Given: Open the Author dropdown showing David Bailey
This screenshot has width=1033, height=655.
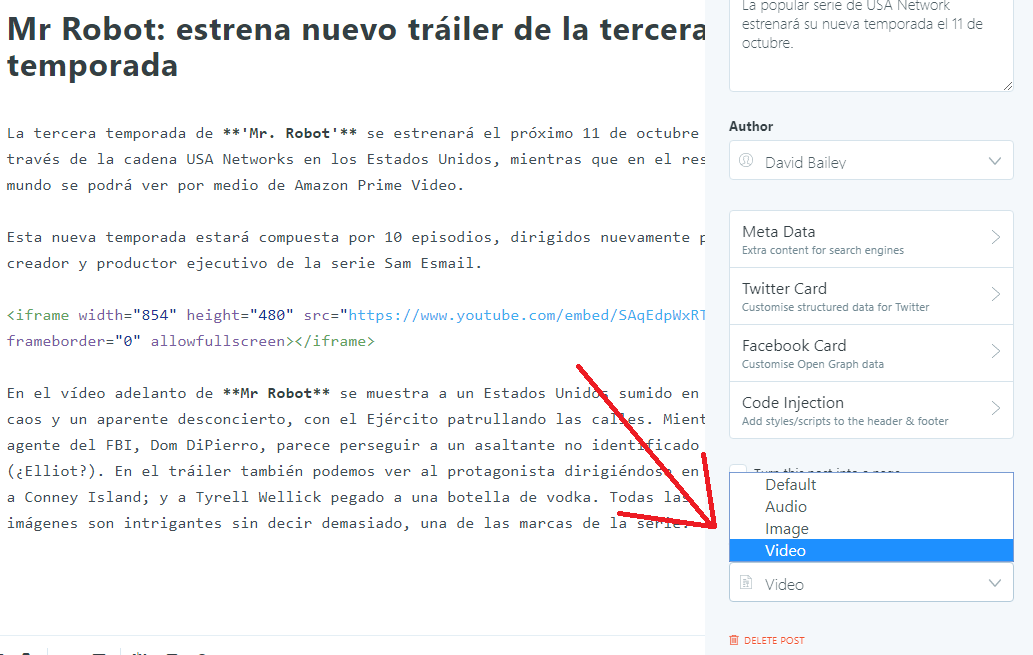Looking at the screenshot, I should tap(871, 160).
